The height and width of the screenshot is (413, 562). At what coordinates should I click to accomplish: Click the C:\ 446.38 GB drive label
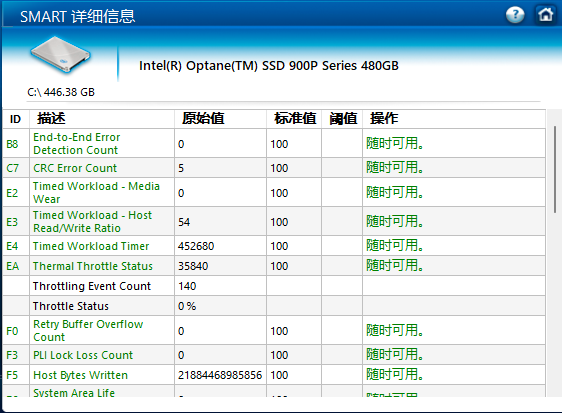point(61,92)
